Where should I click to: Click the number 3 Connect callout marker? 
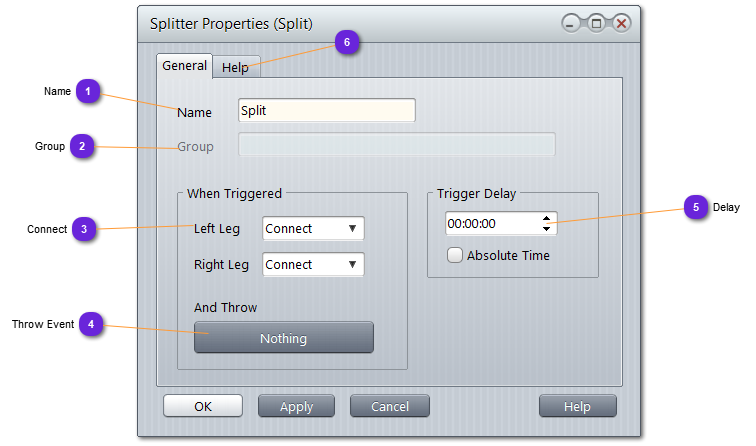(x=84, y=229)
